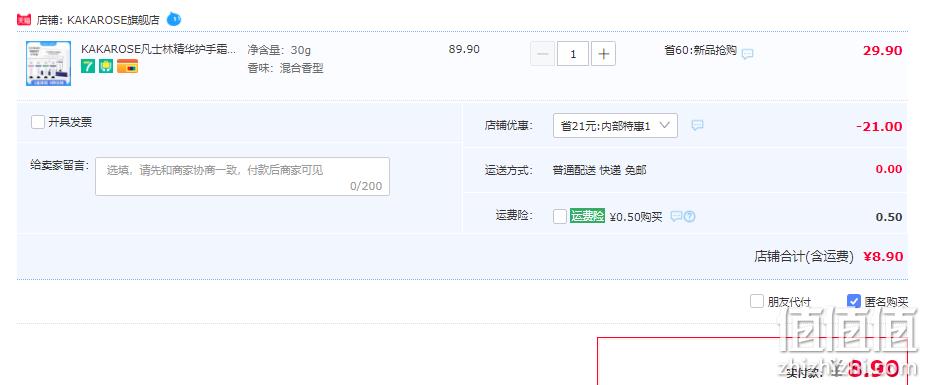Tick the 朋友代付 checkbox
This screenshot has width=927, height=385.
pos(757,301)
